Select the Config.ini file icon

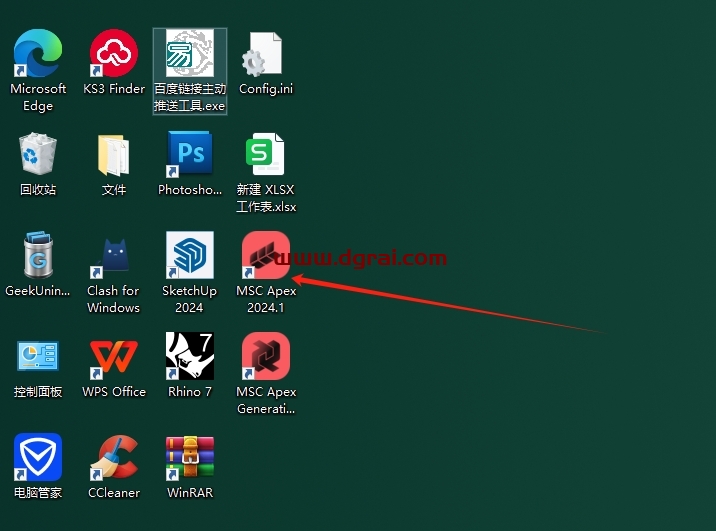[x=262, y=54]
